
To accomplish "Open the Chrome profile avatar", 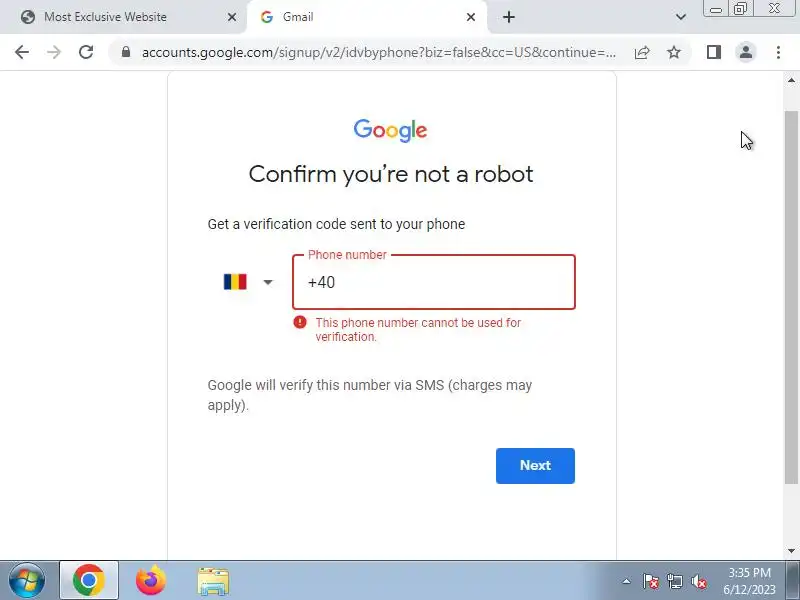I will 746,52.
